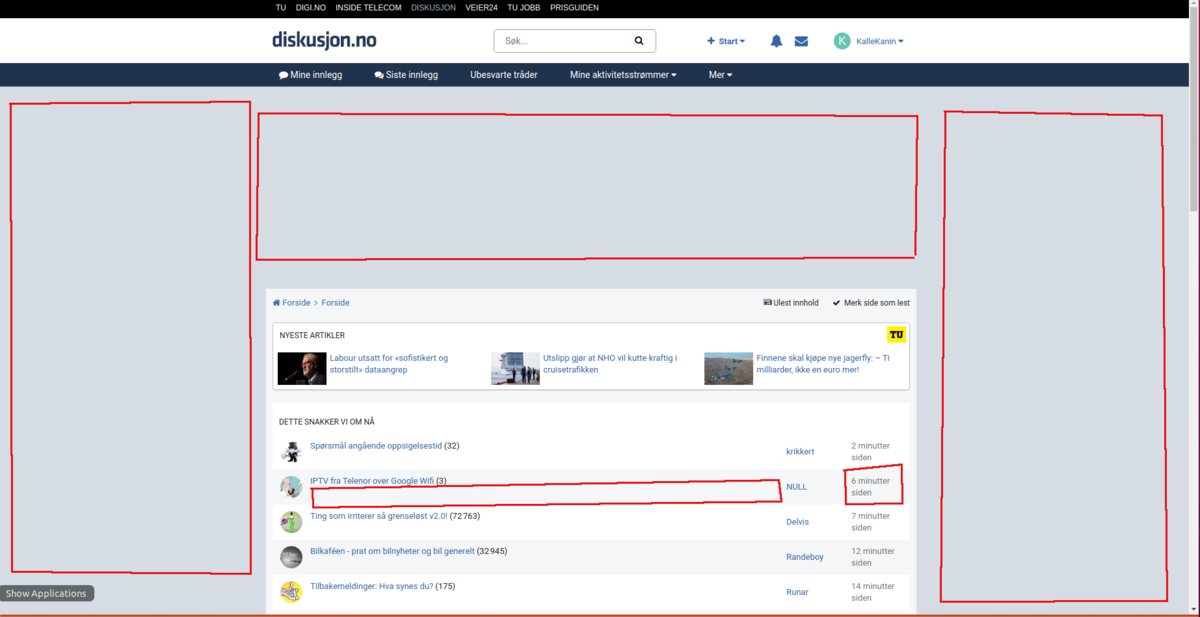Viewport: 1200px width, 617px height.
Task: Open notifications bell icon
Action: pos(776,41)
